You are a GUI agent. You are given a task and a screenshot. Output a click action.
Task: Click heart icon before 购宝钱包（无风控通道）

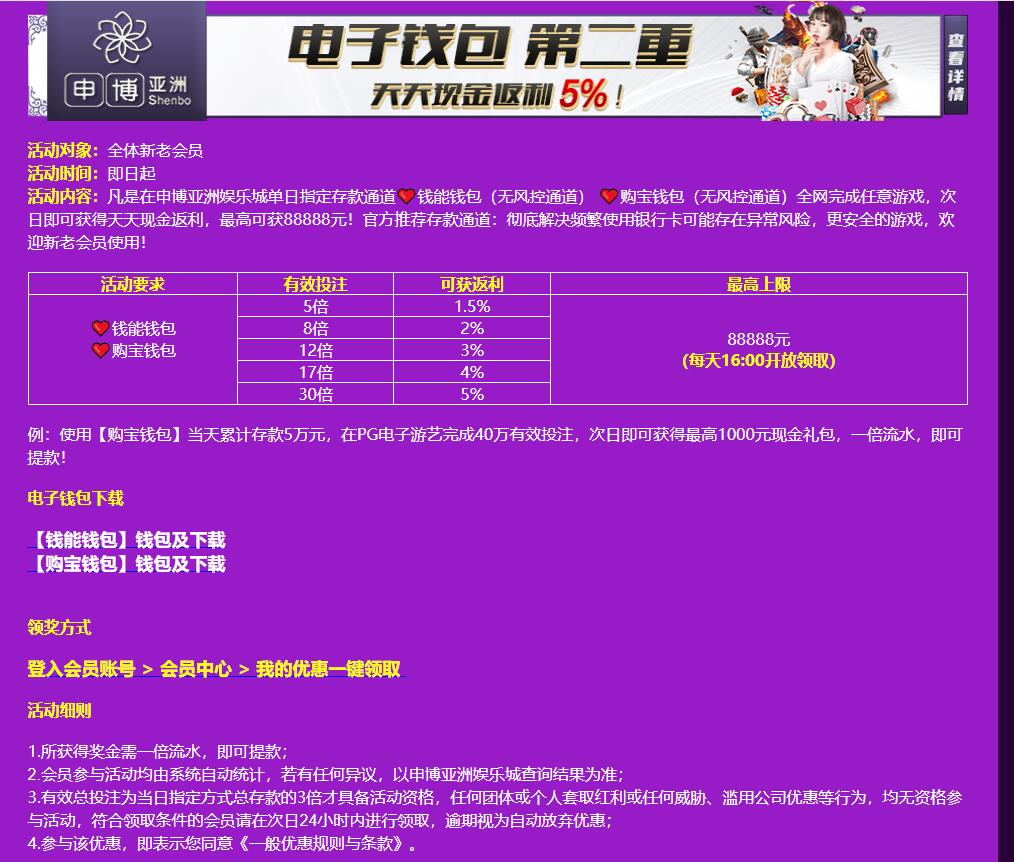(609, 196)
